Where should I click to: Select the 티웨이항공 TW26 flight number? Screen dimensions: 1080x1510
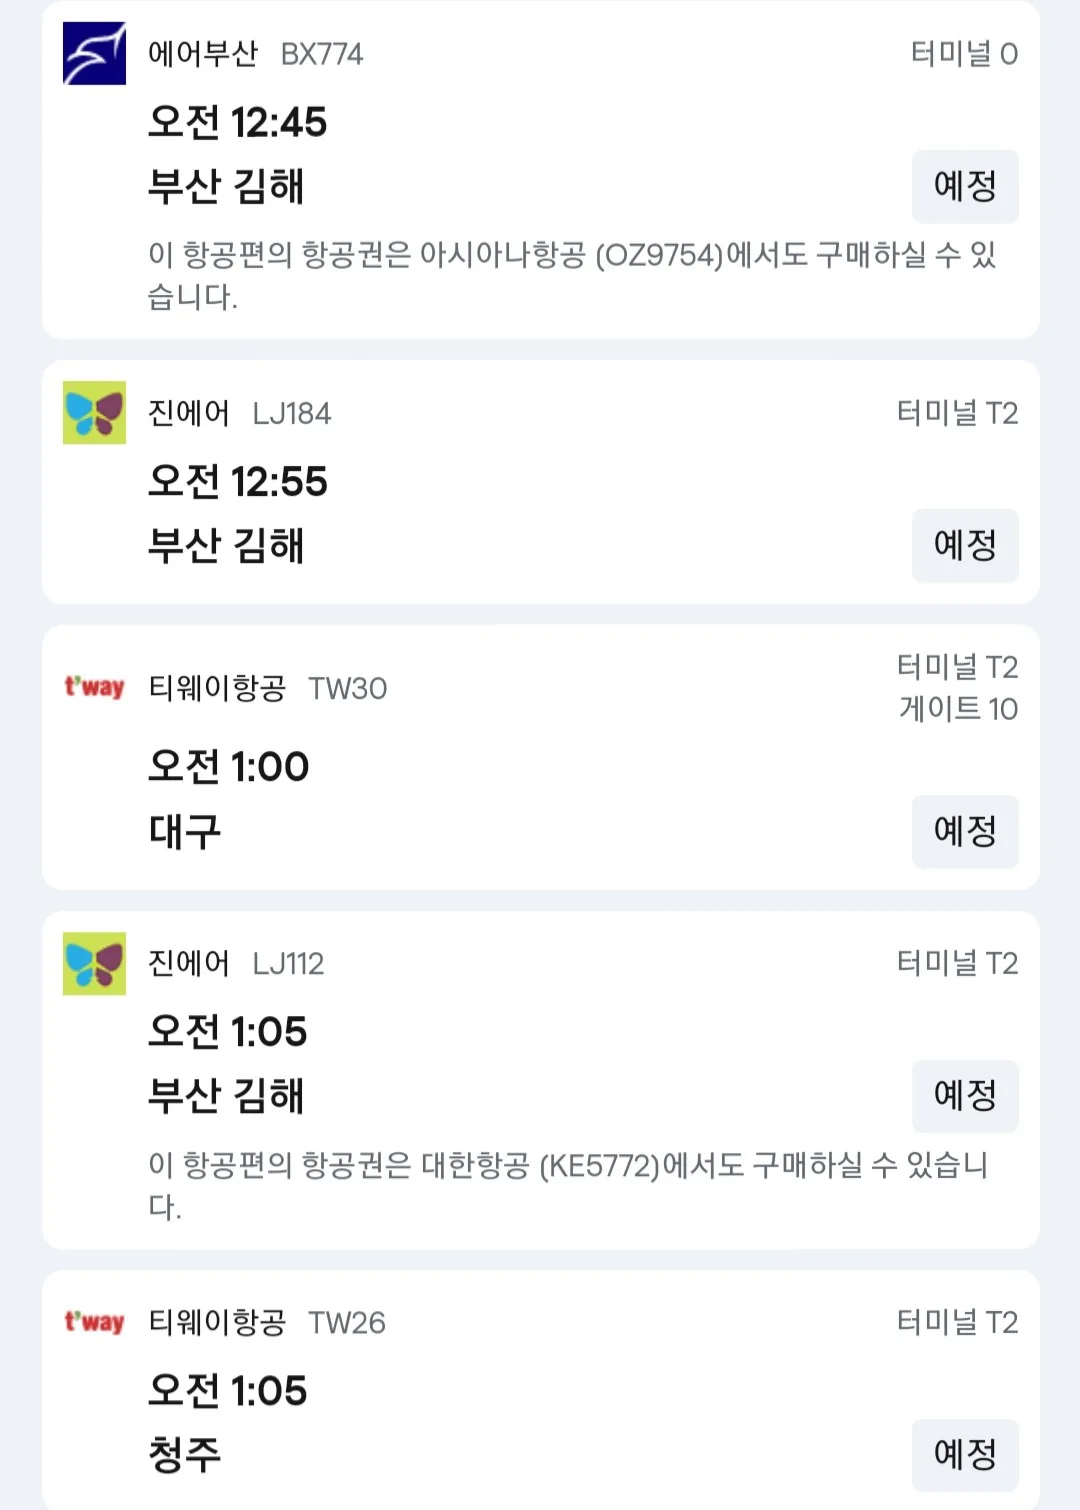pyautogui.click(x=346, y=1323)
